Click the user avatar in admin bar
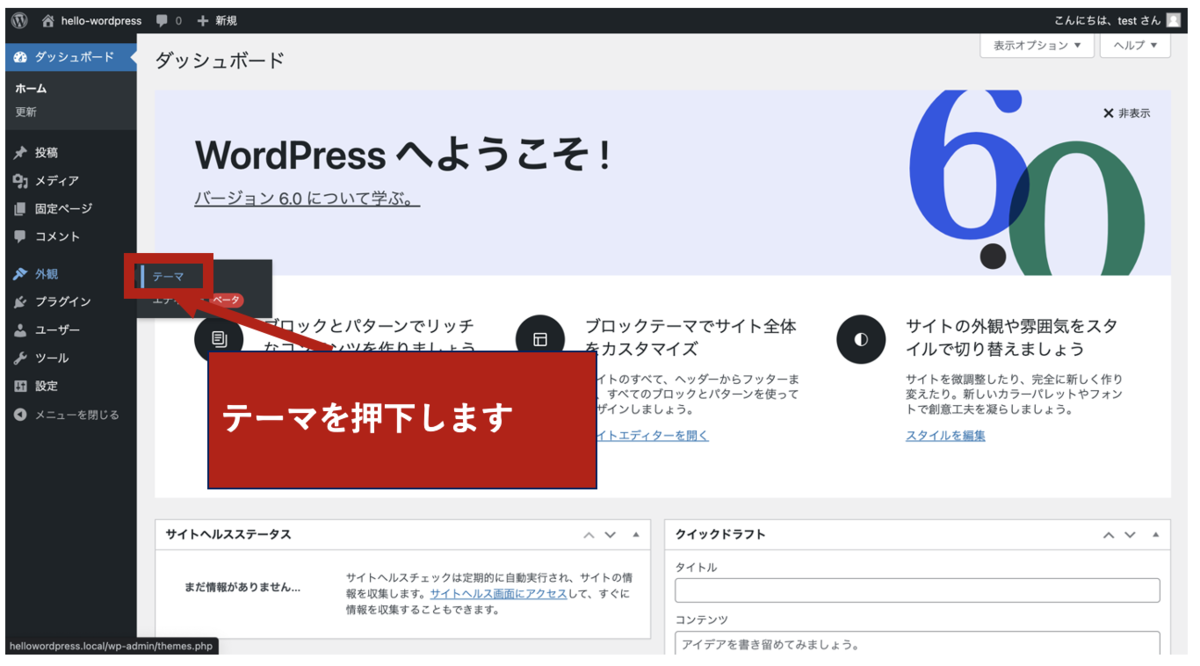This screenshot has height=666, width=1200. tap(1174, 21)
